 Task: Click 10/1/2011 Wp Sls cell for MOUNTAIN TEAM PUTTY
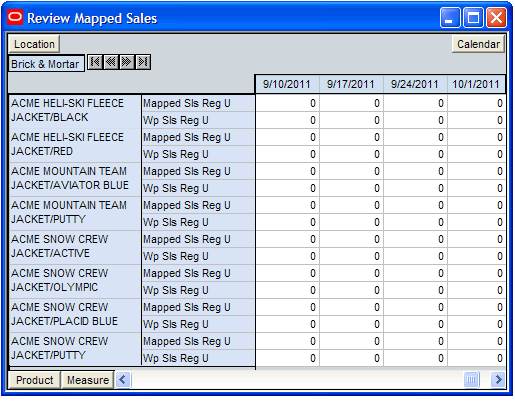pos(477,222)
